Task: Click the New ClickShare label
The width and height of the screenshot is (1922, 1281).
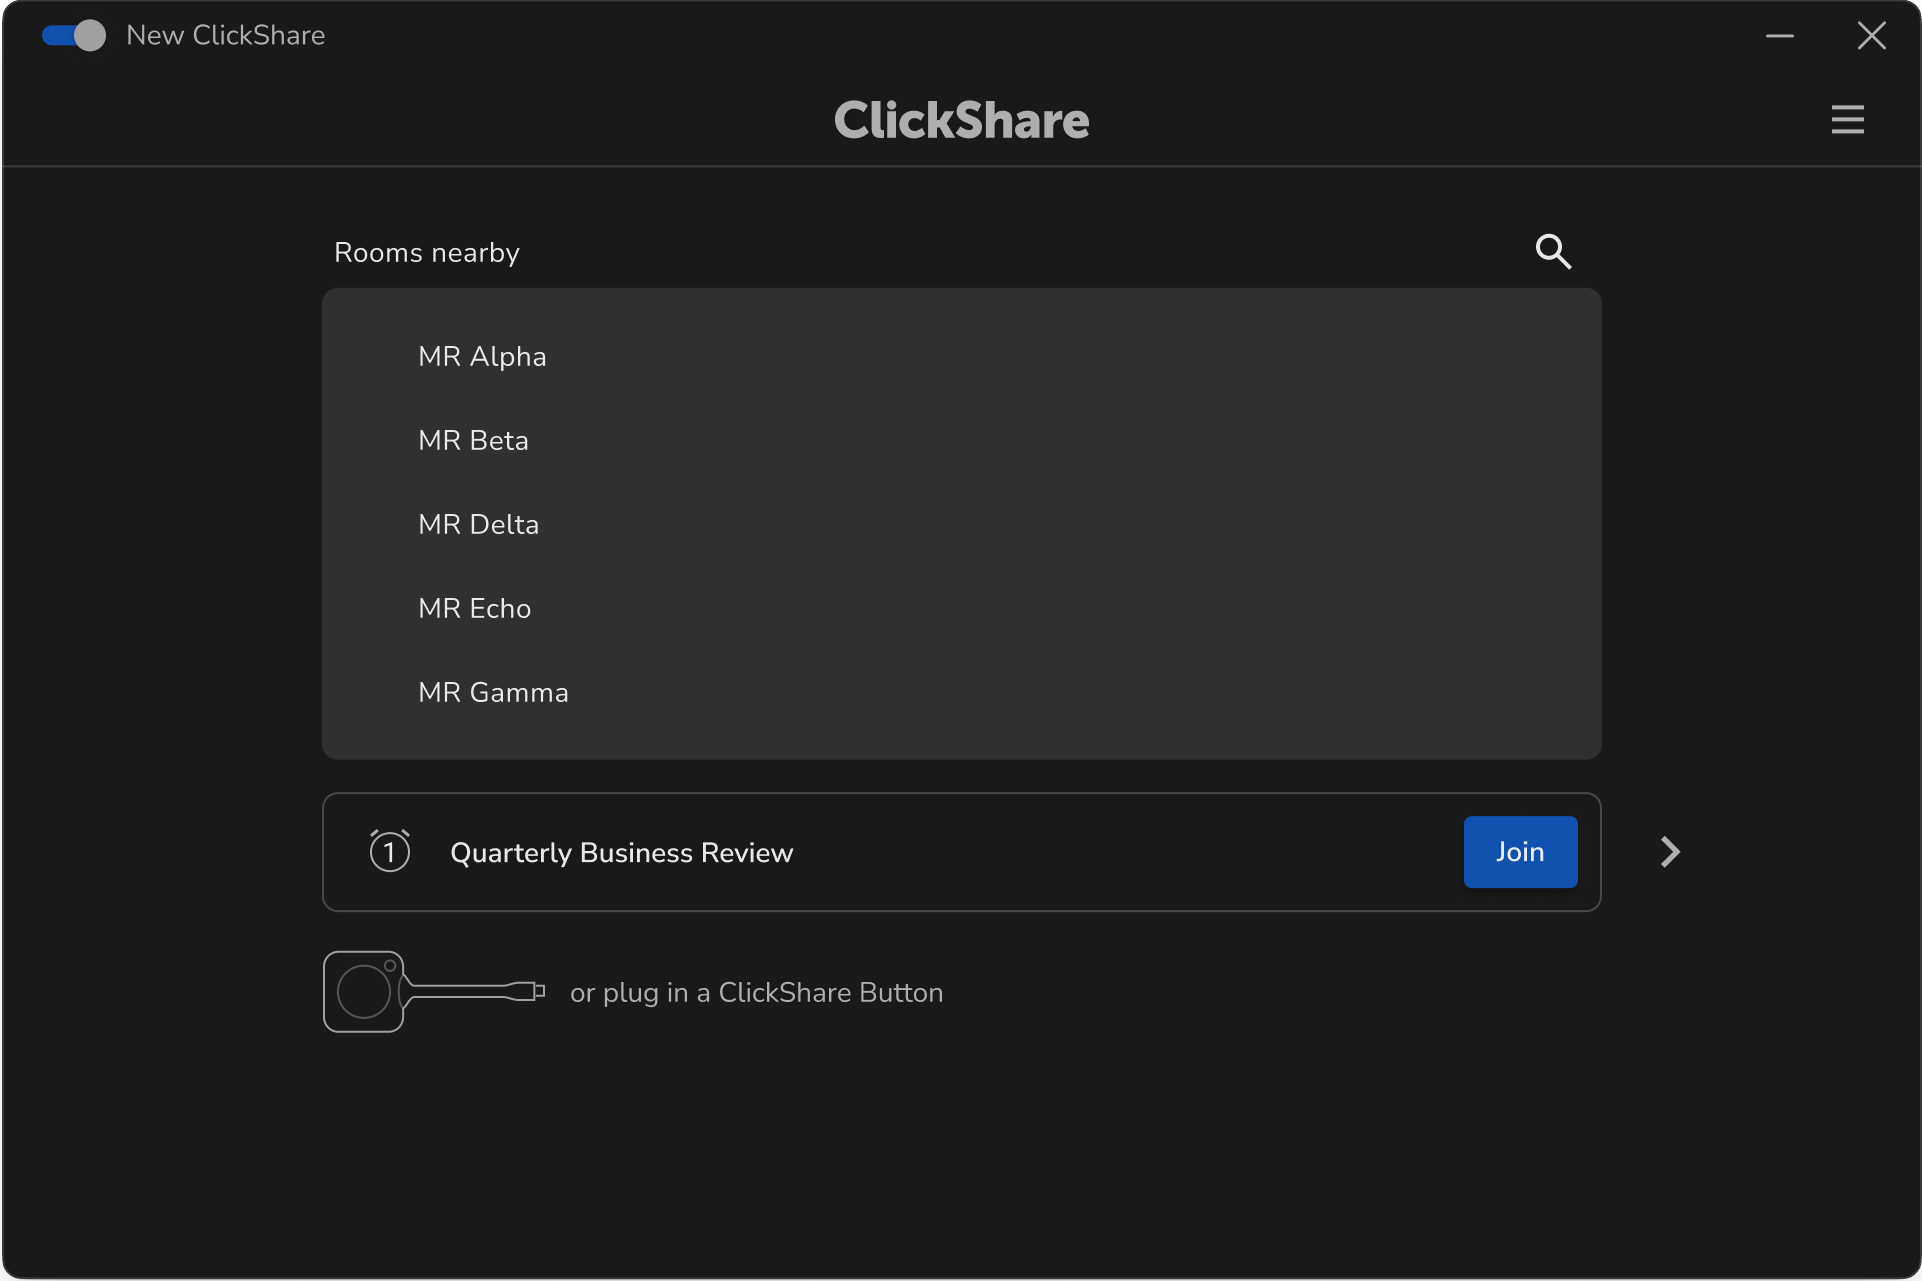Action: (225, 36)
